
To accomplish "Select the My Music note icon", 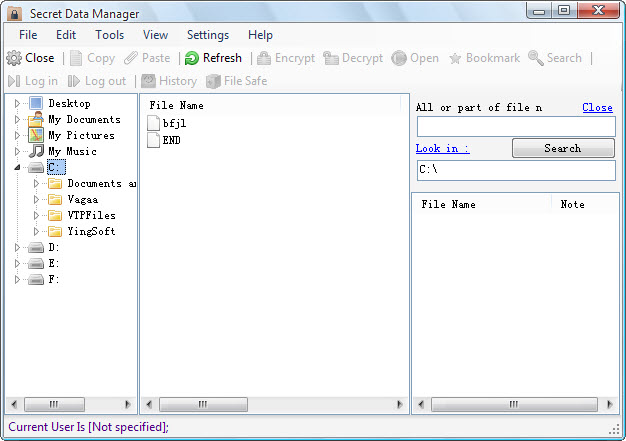I will point(36,151).
